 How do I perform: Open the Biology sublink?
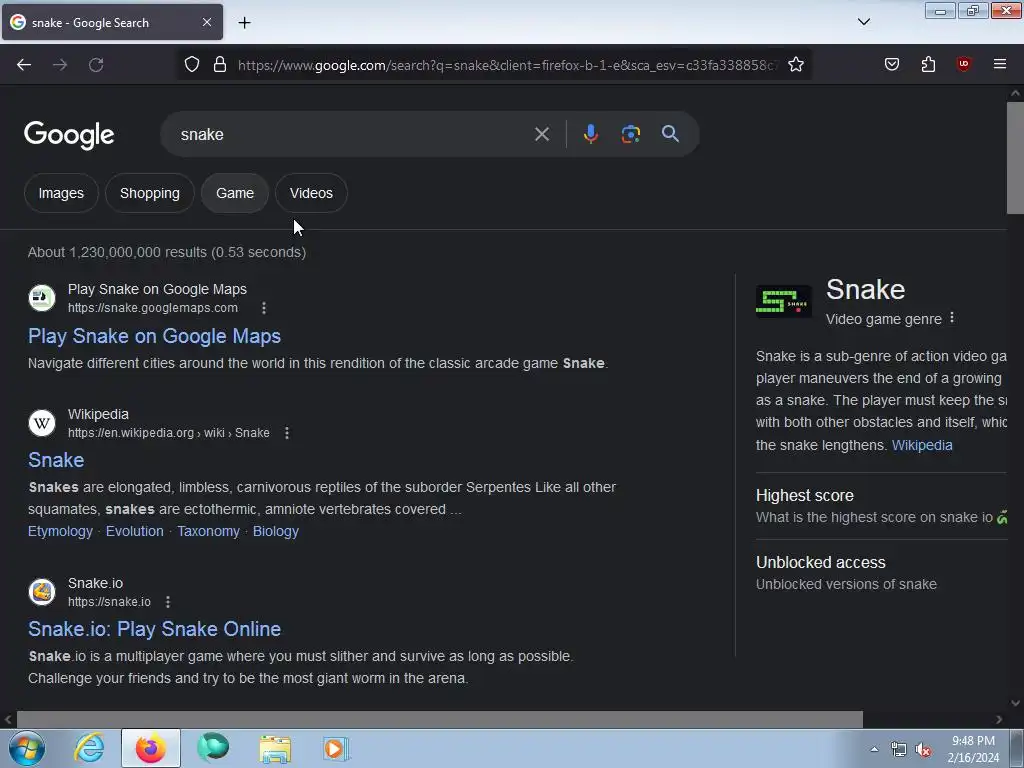pyautogui.click(x=276, y=531)
